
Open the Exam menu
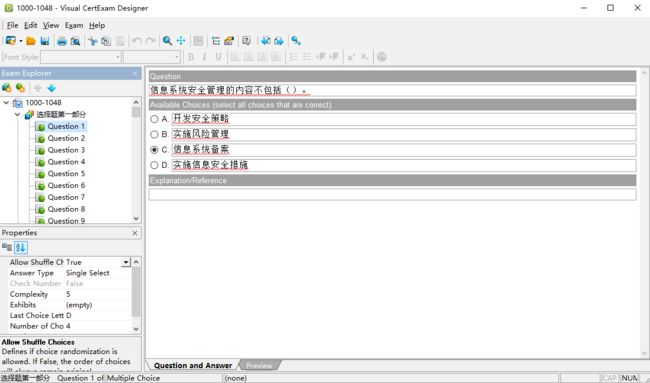click(x=74, y=25)
